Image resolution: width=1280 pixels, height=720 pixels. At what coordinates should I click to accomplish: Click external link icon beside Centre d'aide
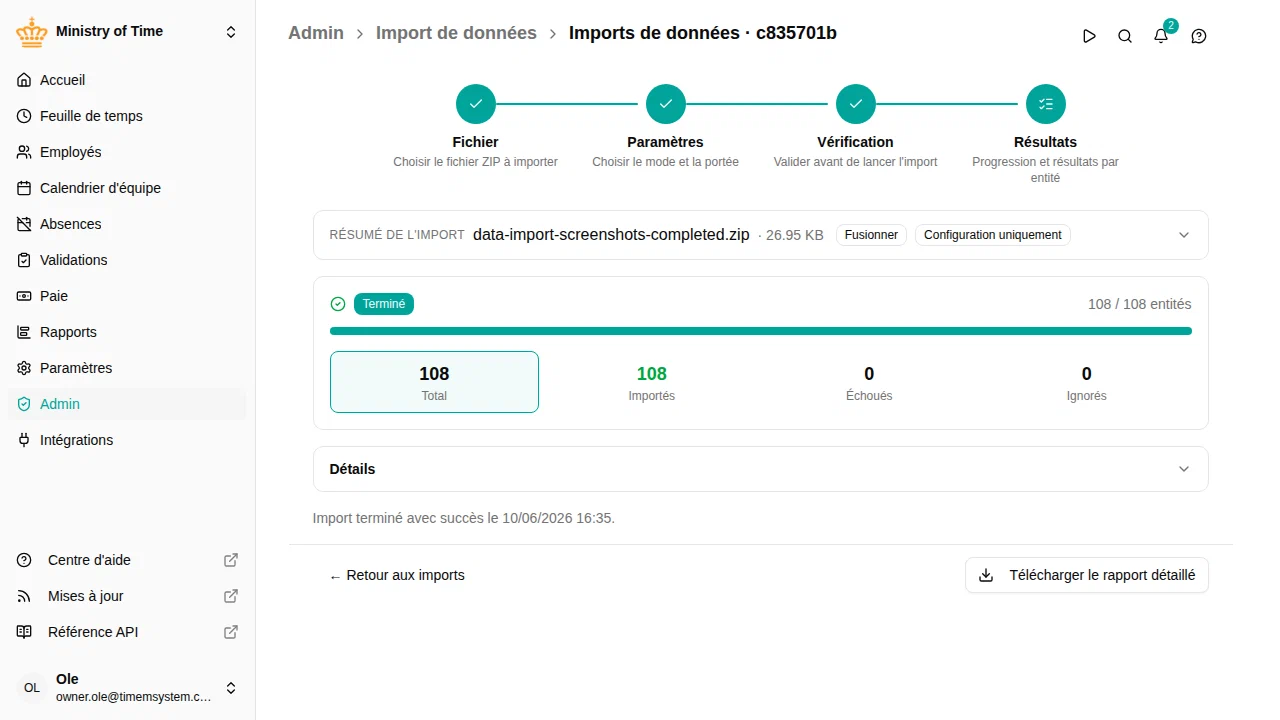tap(231, 560)
